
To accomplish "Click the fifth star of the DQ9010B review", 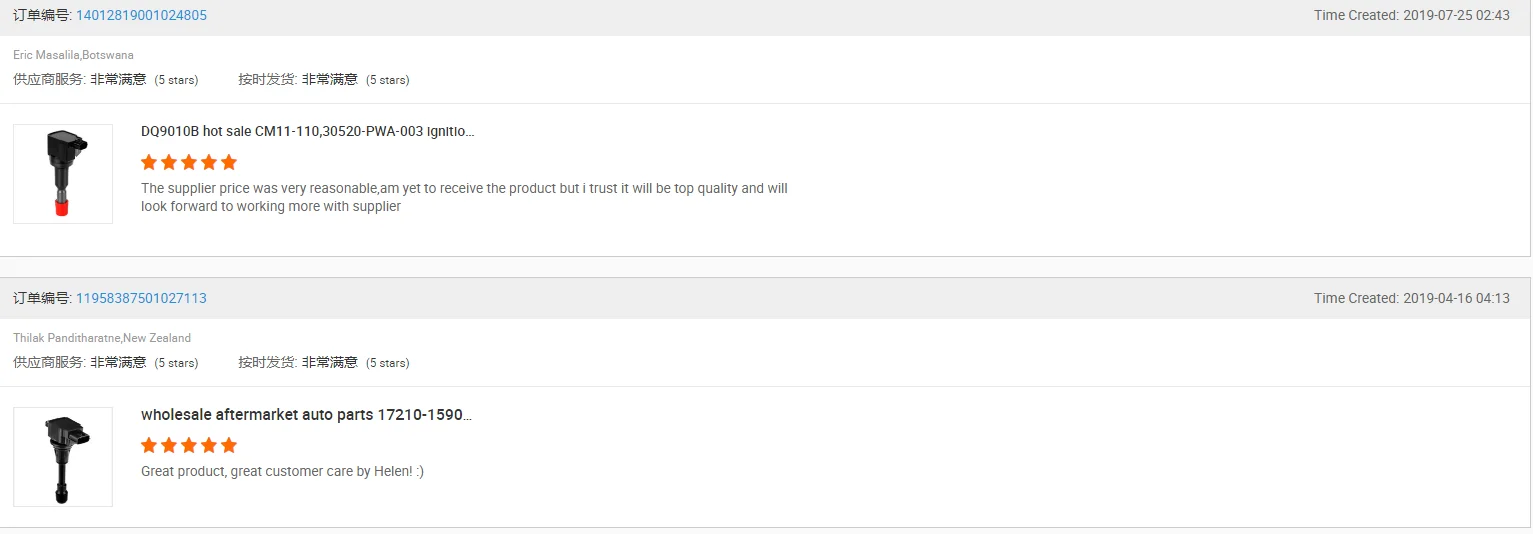I will [229, 162].
